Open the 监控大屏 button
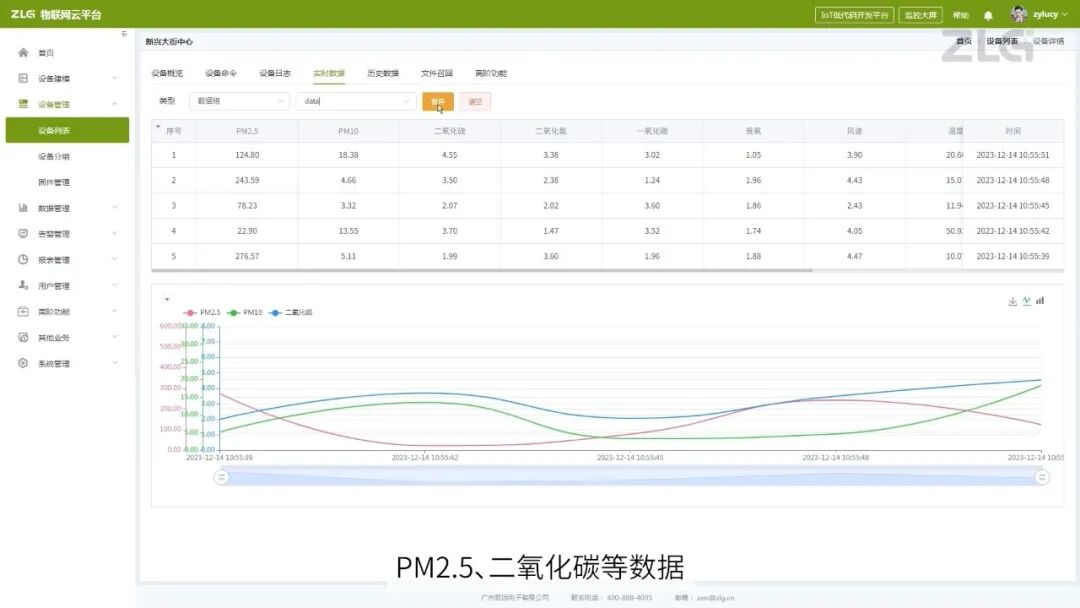The image size is (1080, 608). [920, 15]
